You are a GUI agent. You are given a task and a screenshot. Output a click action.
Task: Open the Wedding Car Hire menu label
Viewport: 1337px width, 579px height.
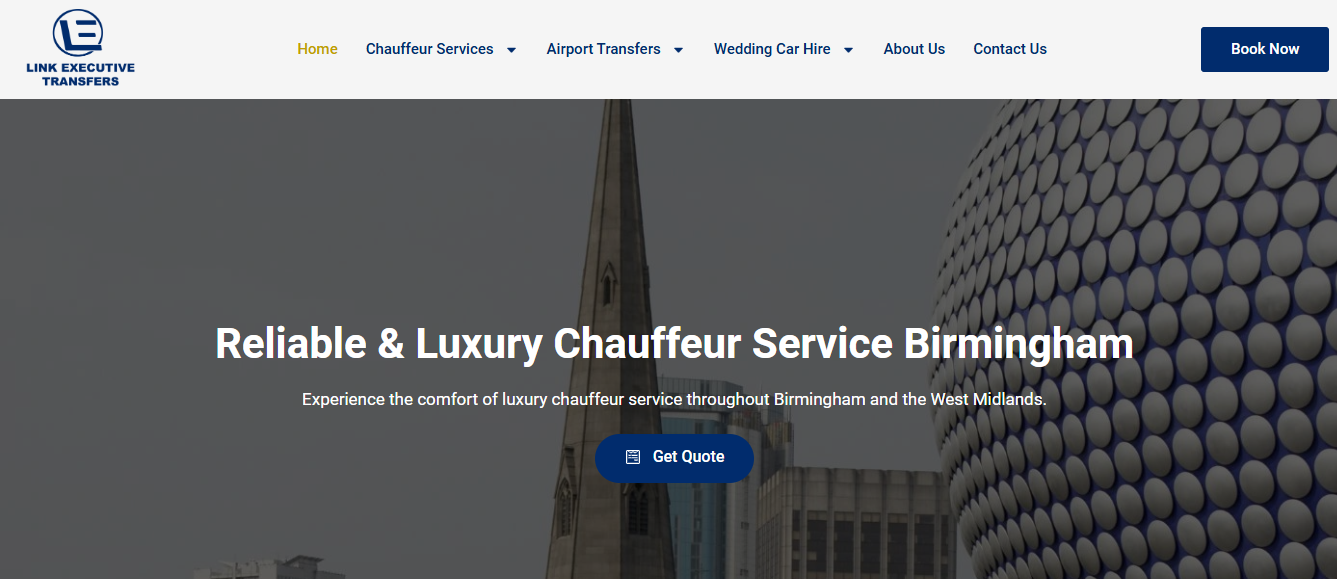pos(772,49)
